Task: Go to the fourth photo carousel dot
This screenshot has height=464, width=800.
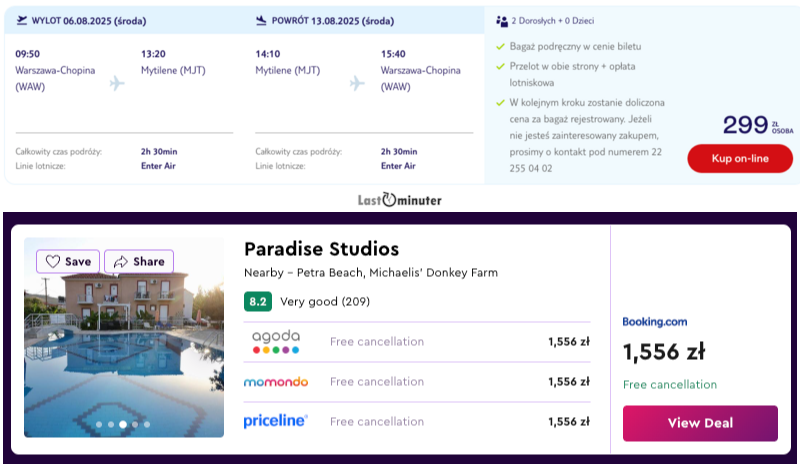Action: click(135, 424)
